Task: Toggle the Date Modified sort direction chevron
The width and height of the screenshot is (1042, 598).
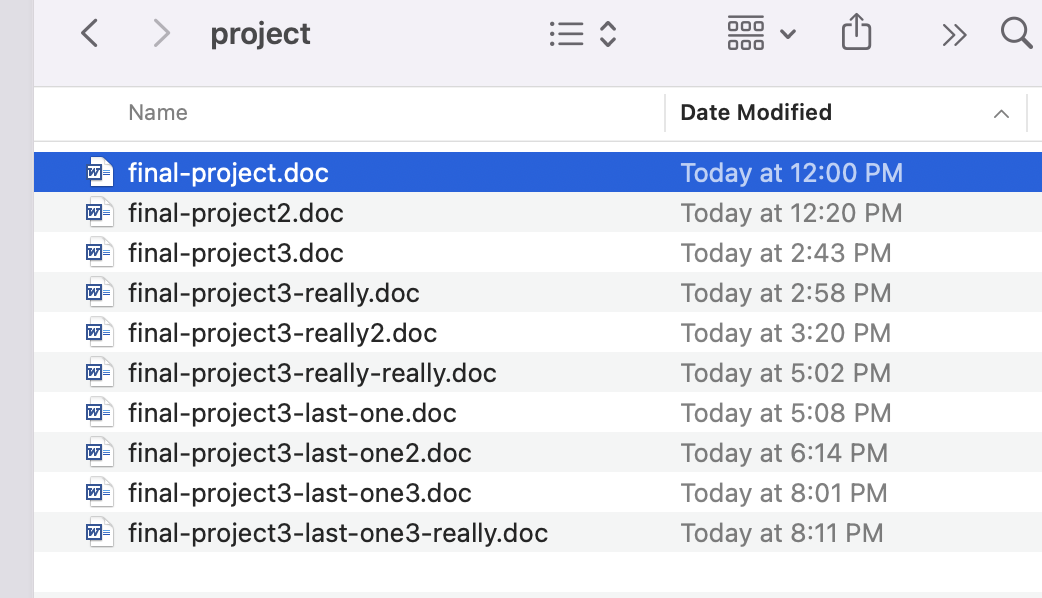Action: [1001, 113]
